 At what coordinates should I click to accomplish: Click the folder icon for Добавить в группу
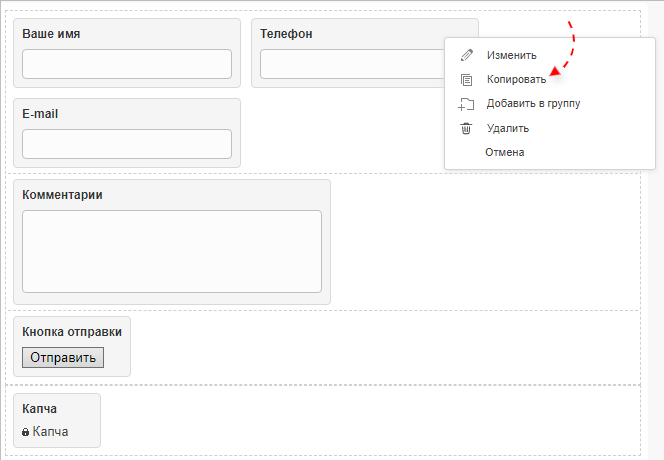click(465, 103)
